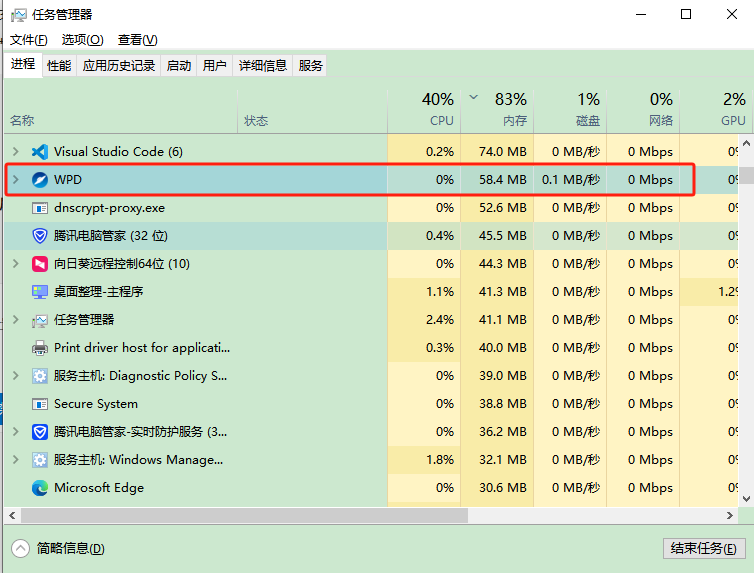Switch to the 详细信息 tab

click(x=263, y=65)
